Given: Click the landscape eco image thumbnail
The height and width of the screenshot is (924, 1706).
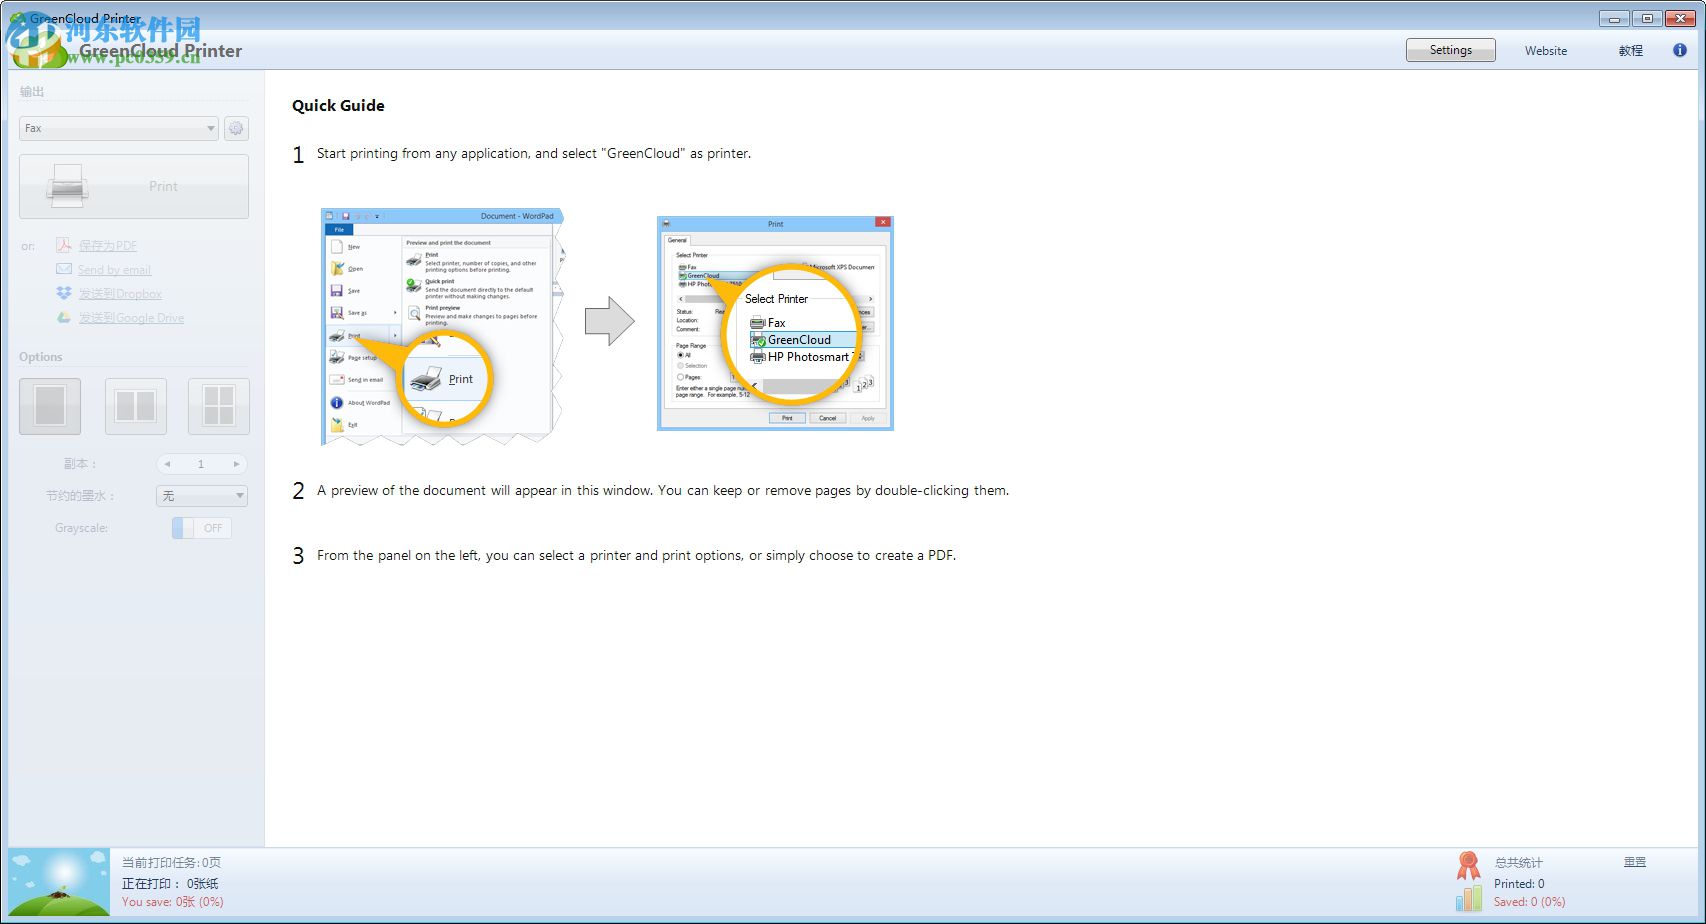Looking at the screenshot, I should [x=59, y=882].
